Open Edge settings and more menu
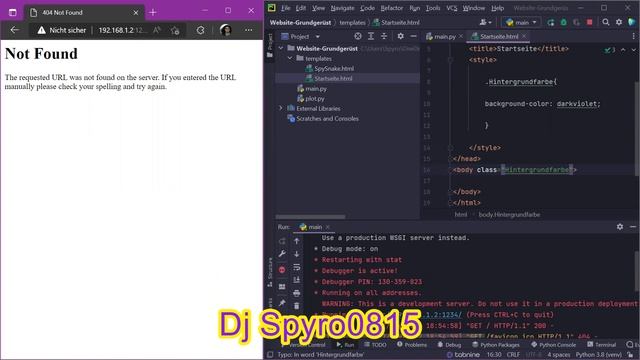The image size is (640, 360). click(x=249, y=30)
